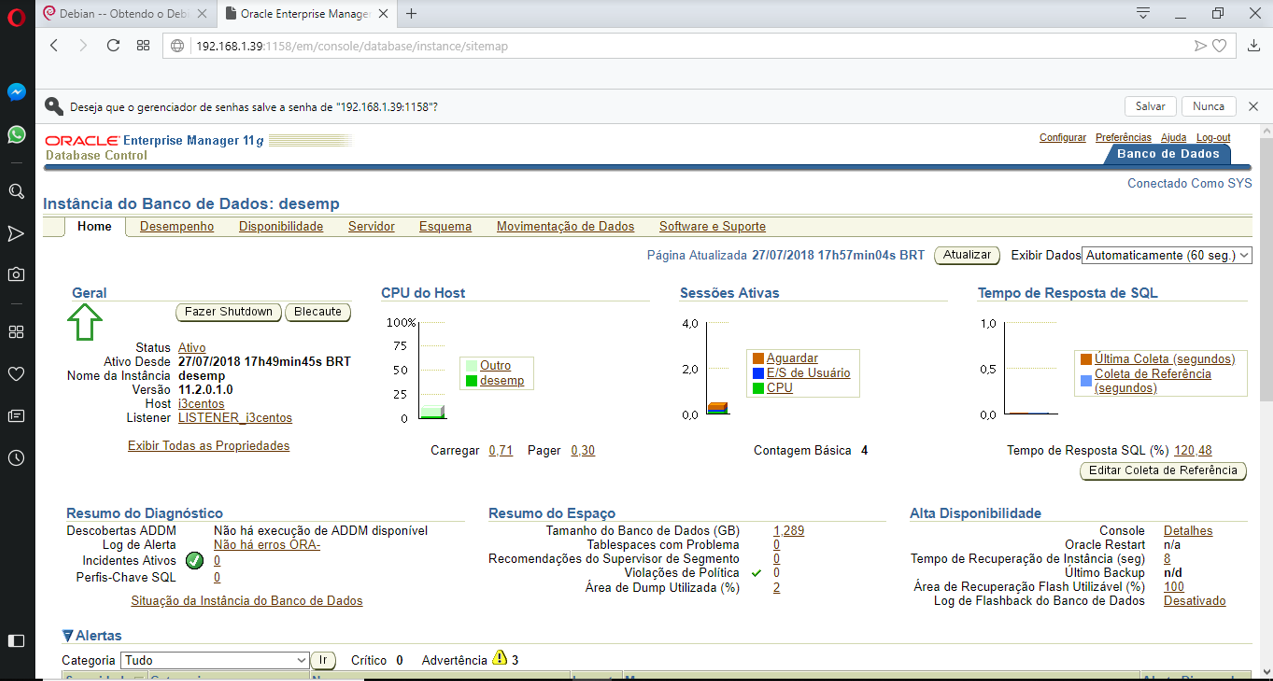Image resolution: width=1273 pixels, height=681 pixels.
Task: Click the Log-out link
Action: click(x=1213, y=138)
